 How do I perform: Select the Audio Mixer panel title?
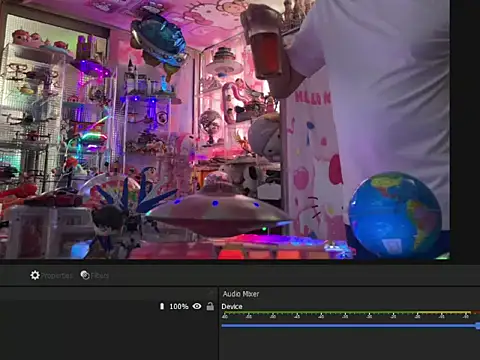(241, 294)
